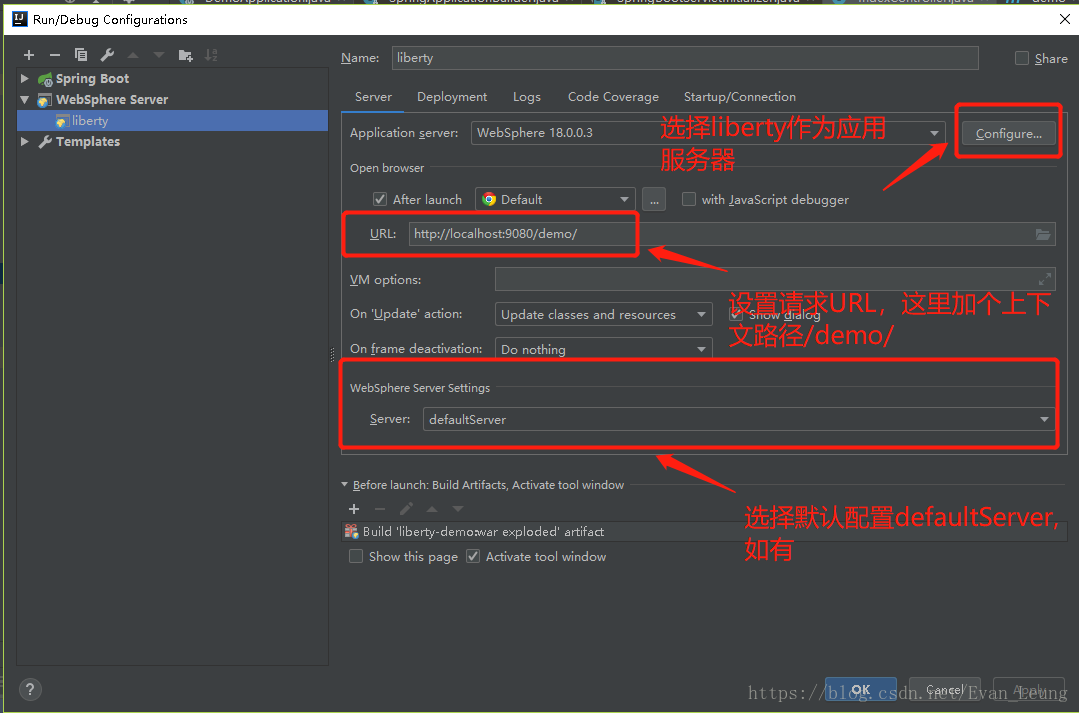1079x713 pixels.
Task: Click the Name input field
Action: click(x=685, y=58)
